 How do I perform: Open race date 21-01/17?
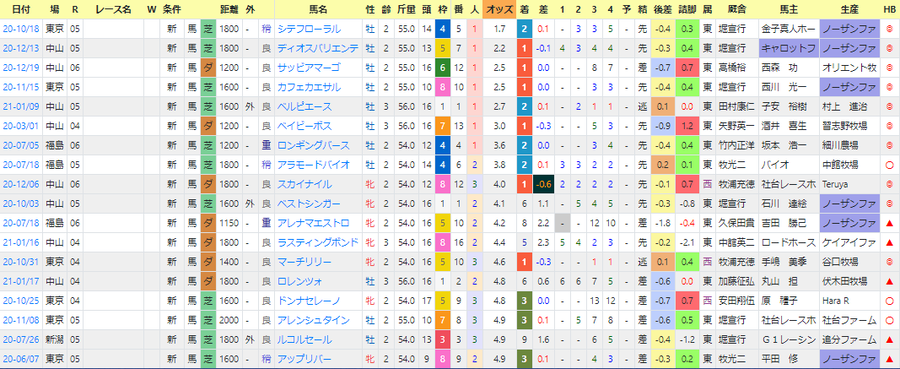click(21, 282)
